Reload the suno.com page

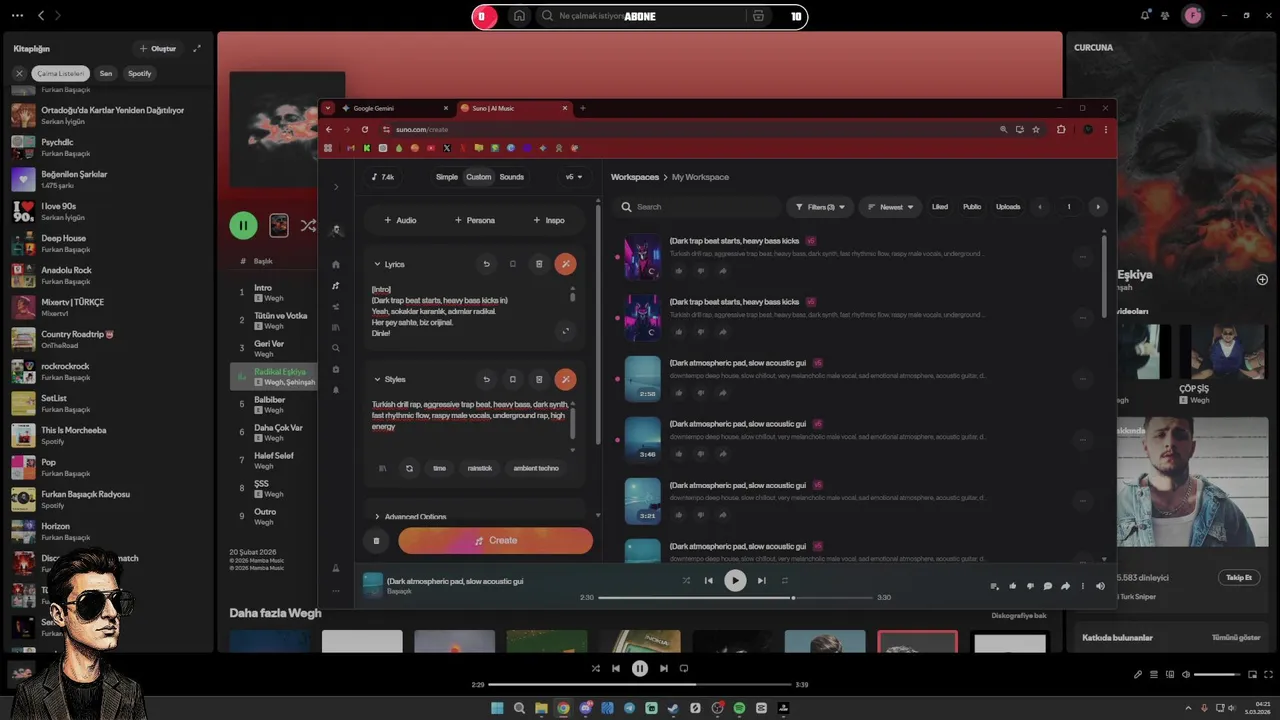[365, 129]
